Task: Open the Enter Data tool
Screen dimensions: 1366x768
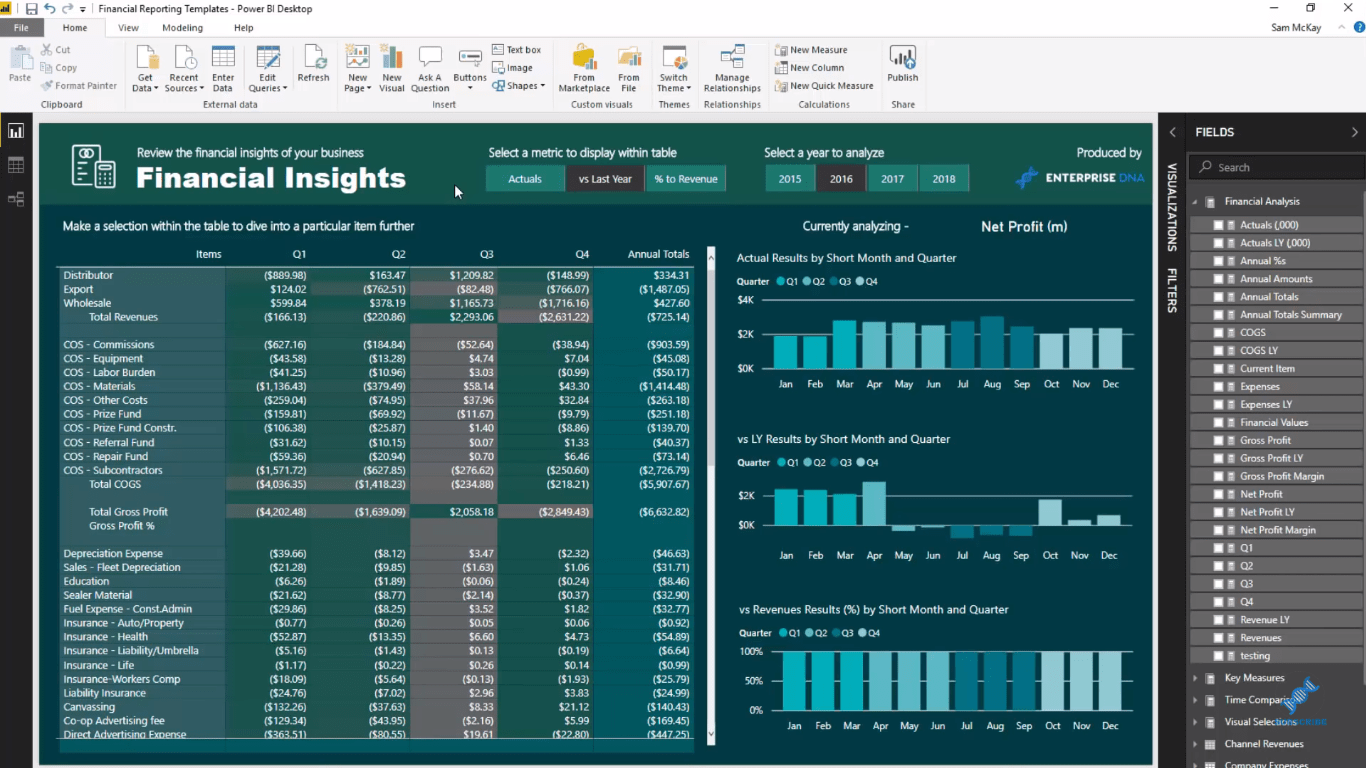Action: point(223,68)
